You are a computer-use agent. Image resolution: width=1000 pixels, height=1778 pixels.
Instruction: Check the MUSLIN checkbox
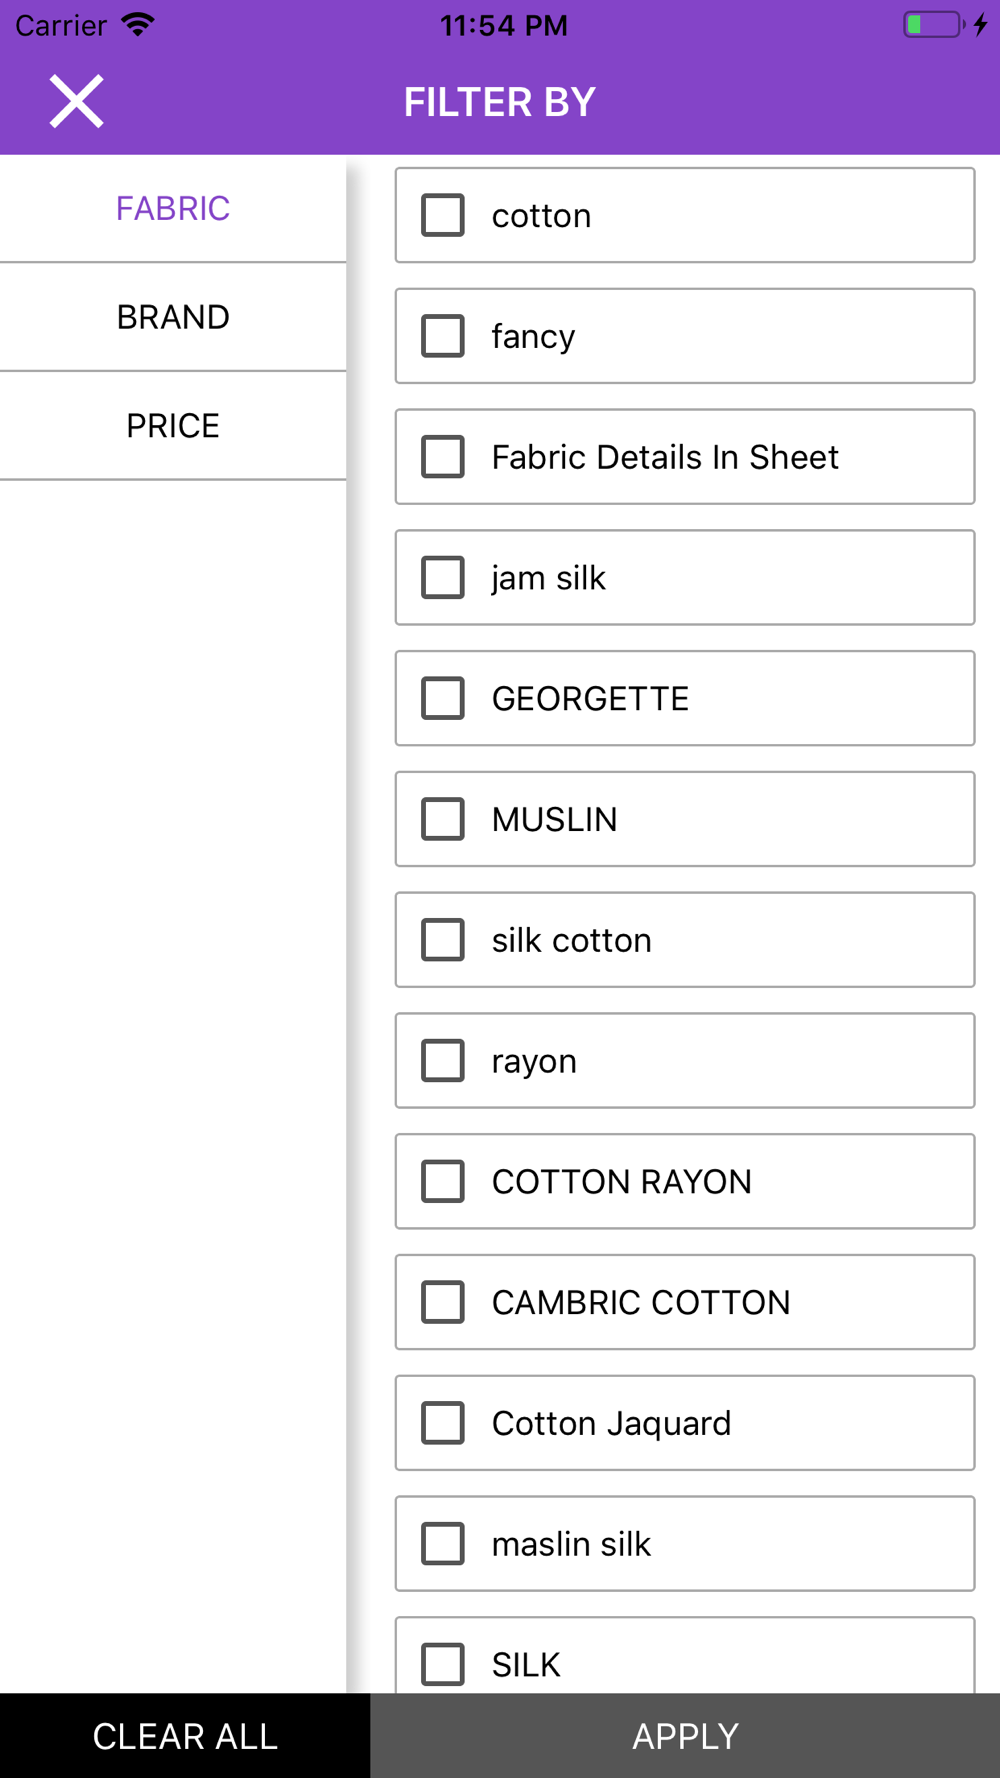pyautogui.click(x=443, y=819)
